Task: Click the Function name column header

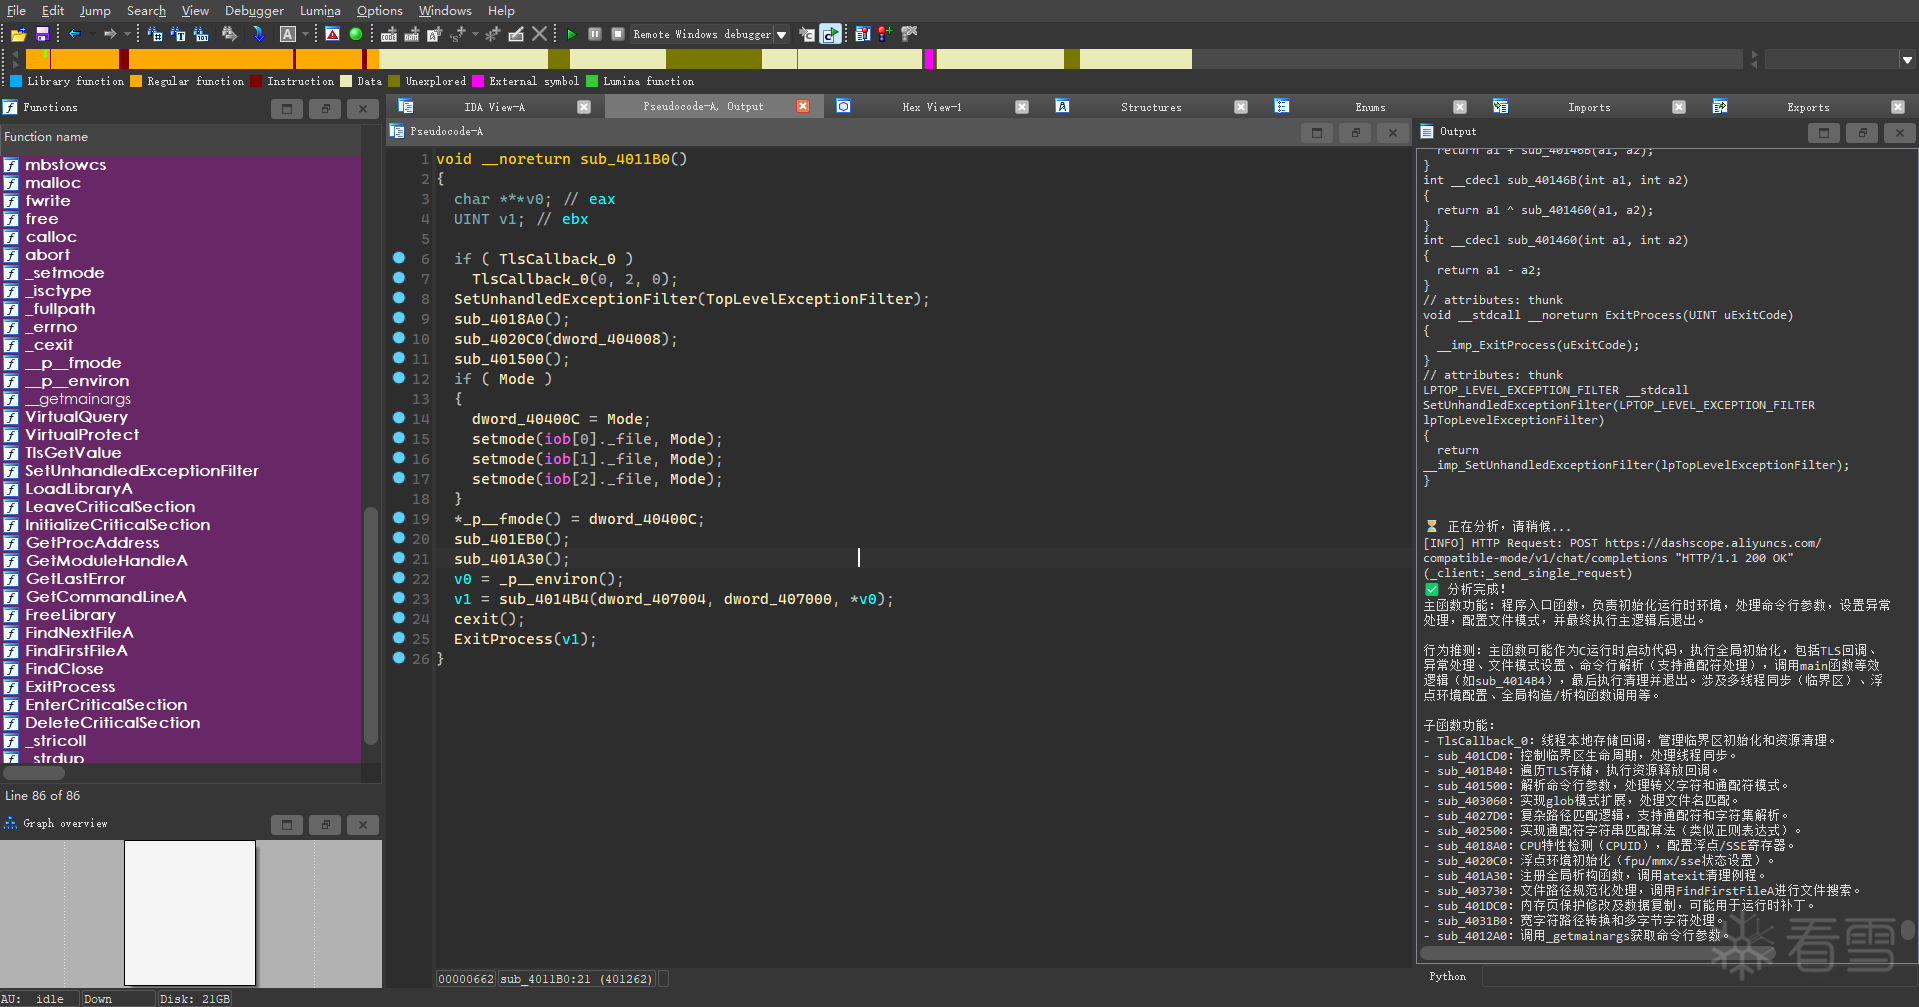Action: click(46, 137)
